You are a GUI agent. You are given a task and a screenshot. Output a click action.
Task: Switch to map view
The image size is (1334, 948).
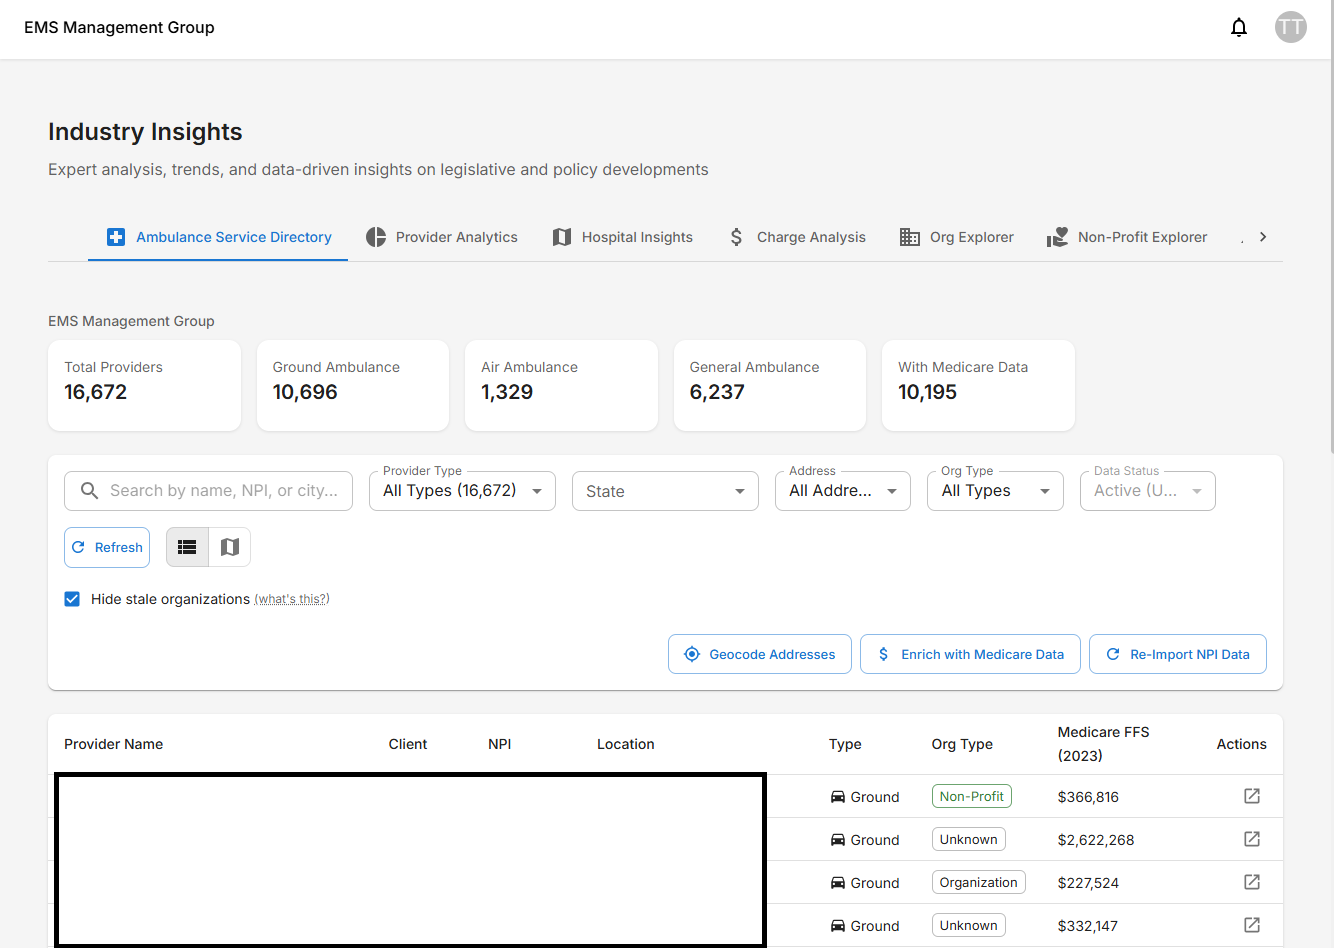(230, 547)
